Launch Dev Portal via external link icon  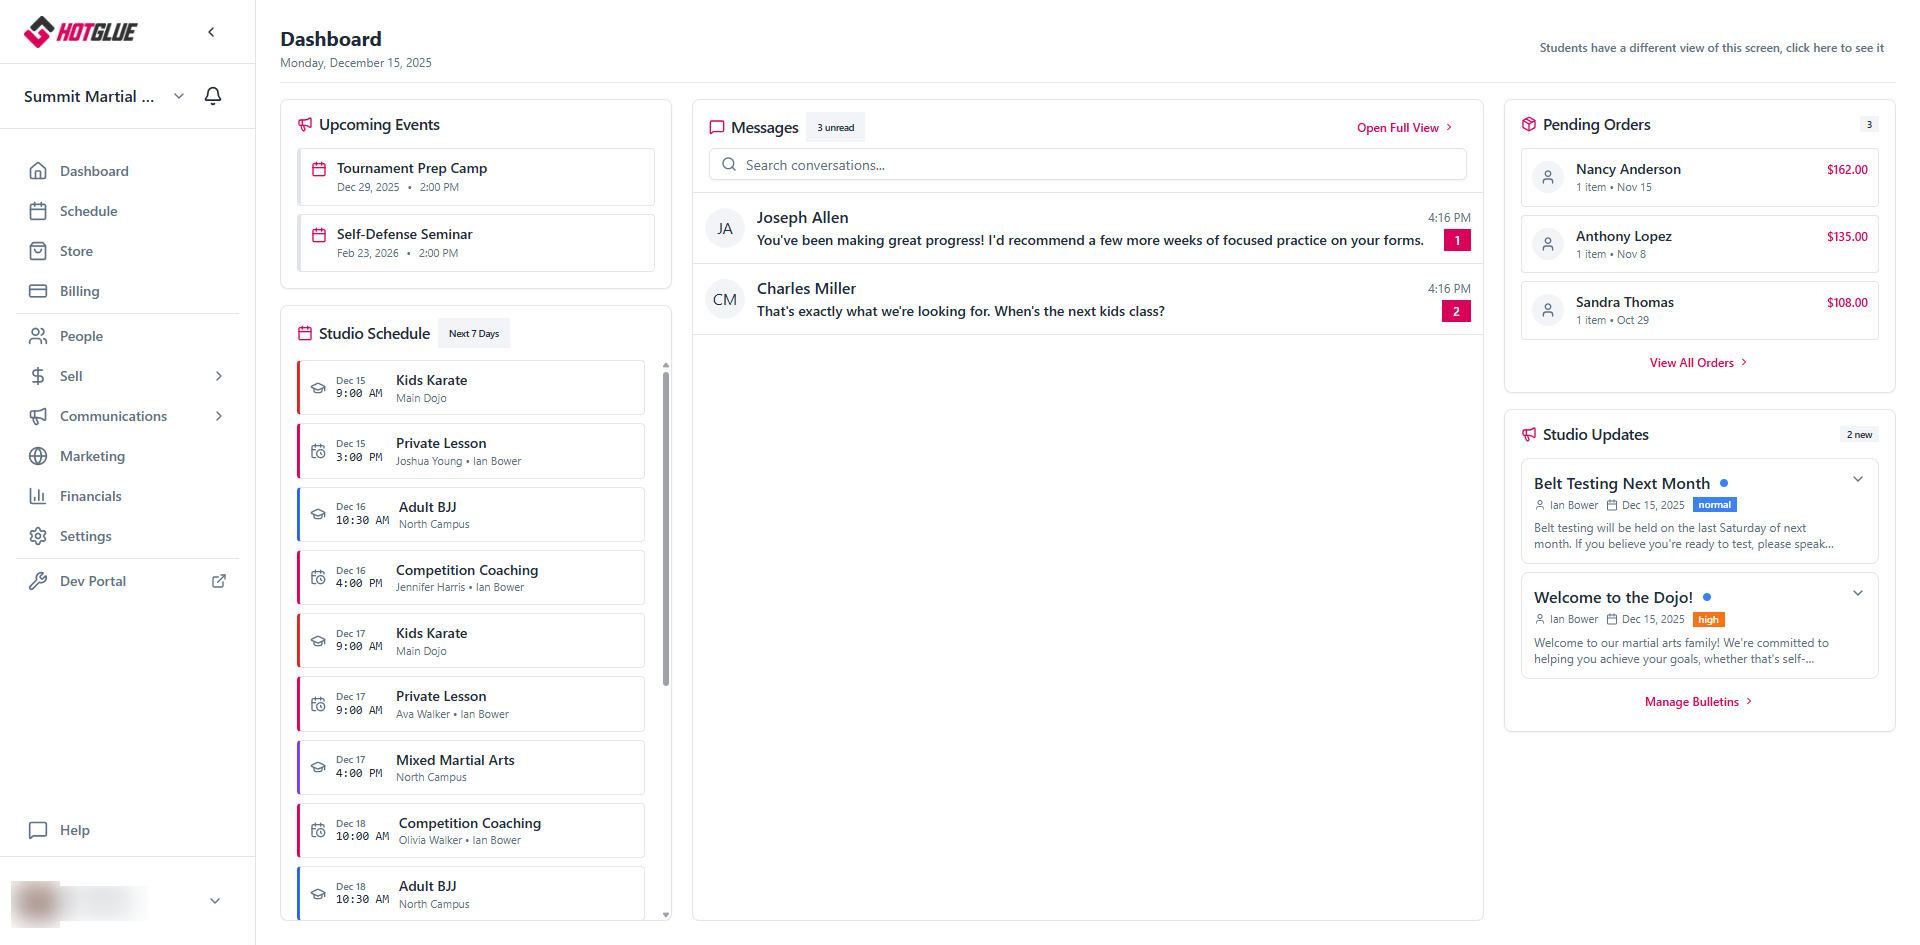(x=218, y=581)
